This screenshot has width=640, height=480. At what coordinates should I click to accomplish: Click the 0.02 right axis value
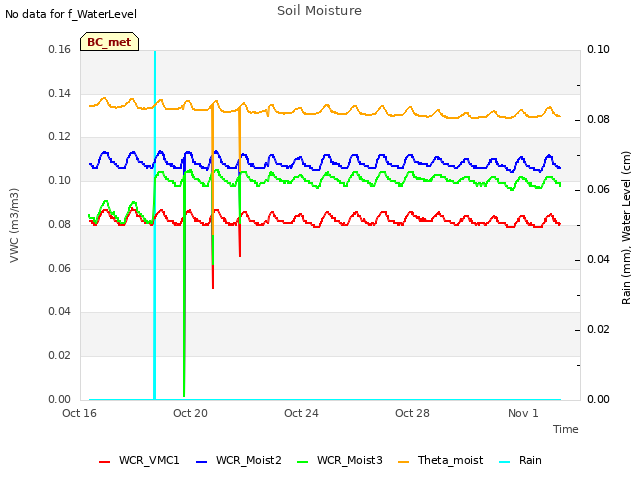[x=598, y=329]
